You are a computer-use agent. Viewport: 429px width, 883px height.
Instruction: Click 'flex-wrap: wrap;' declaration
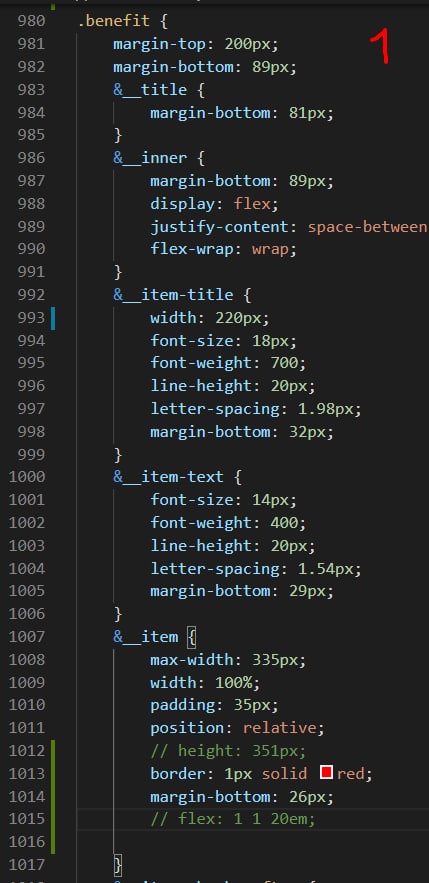click(224, 249)
